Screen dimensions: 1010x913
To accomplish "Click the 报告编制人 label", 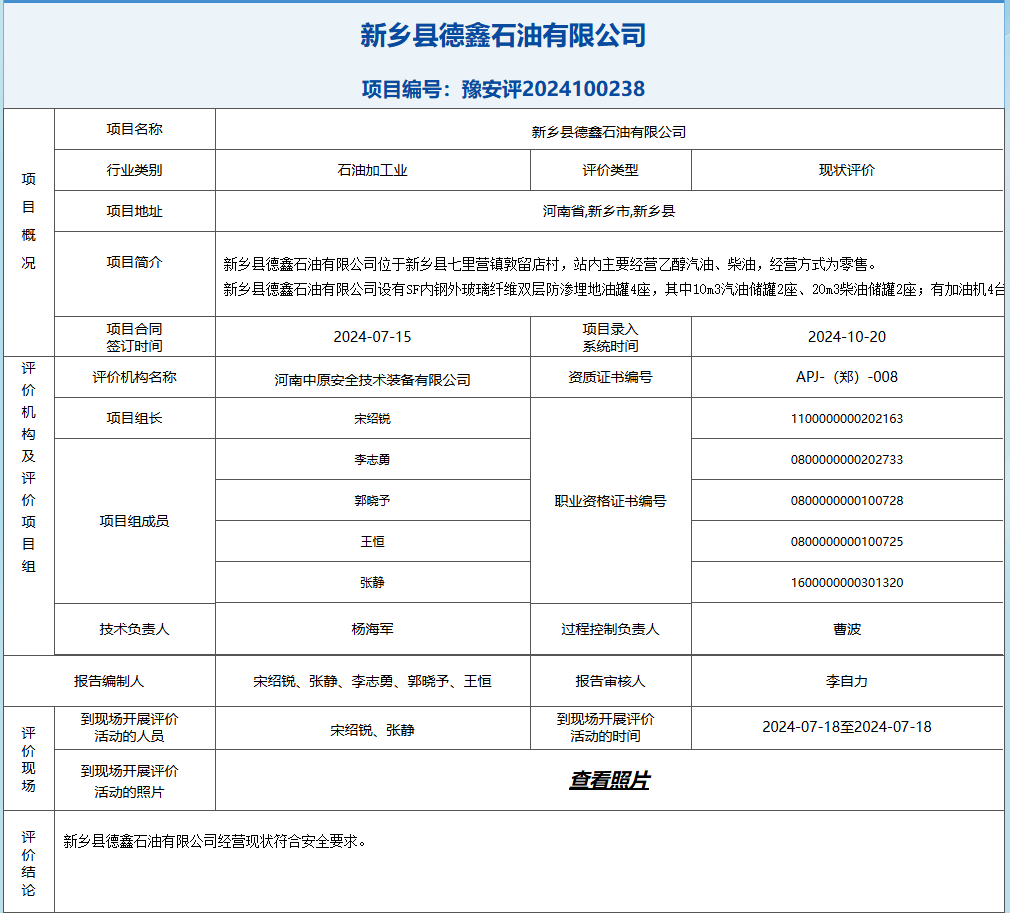I will (109, 681).
